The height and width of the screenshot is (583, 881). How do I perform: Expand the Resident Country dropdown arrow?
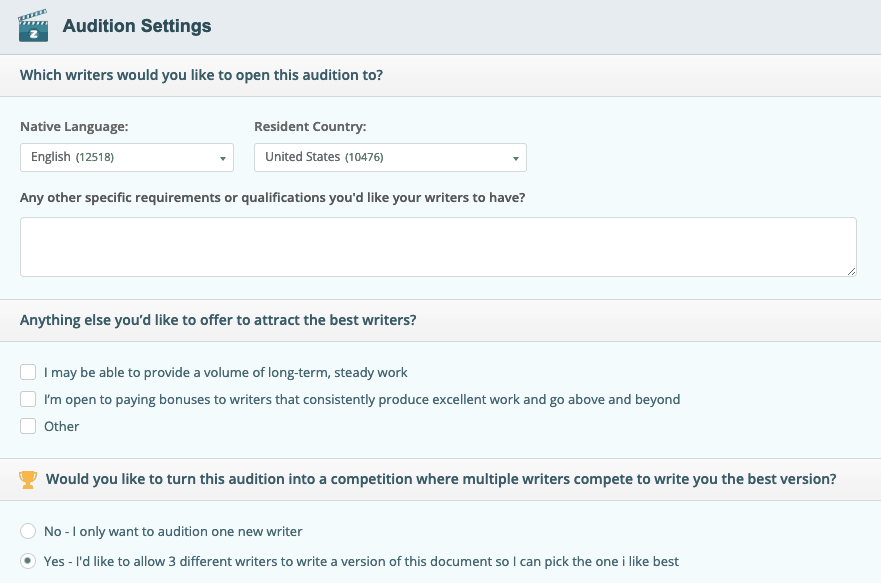[515, 158]
